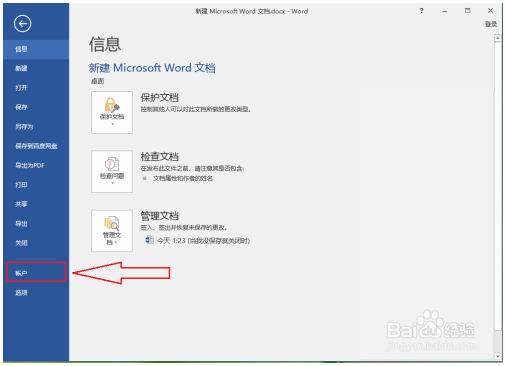Click 保存 in the sidebar
This screenshot has height=366, width=506.
coord(36,107)
